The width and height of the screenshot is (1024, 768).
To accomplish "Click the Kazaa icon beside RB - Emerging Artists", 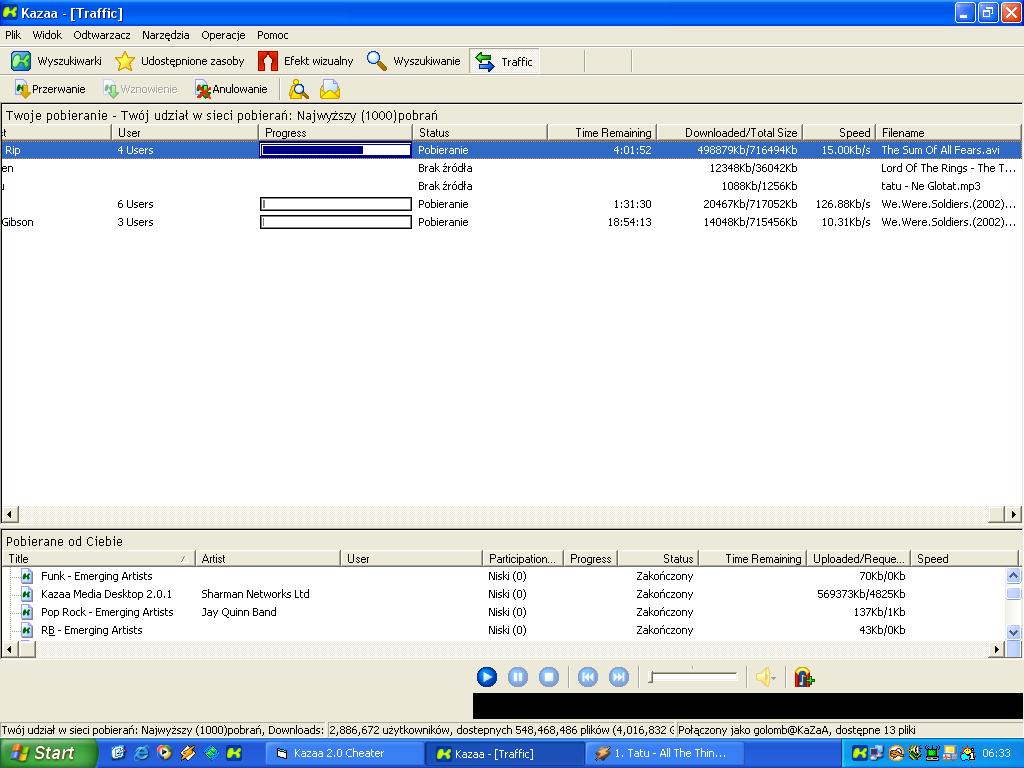I will click(27, 630).
